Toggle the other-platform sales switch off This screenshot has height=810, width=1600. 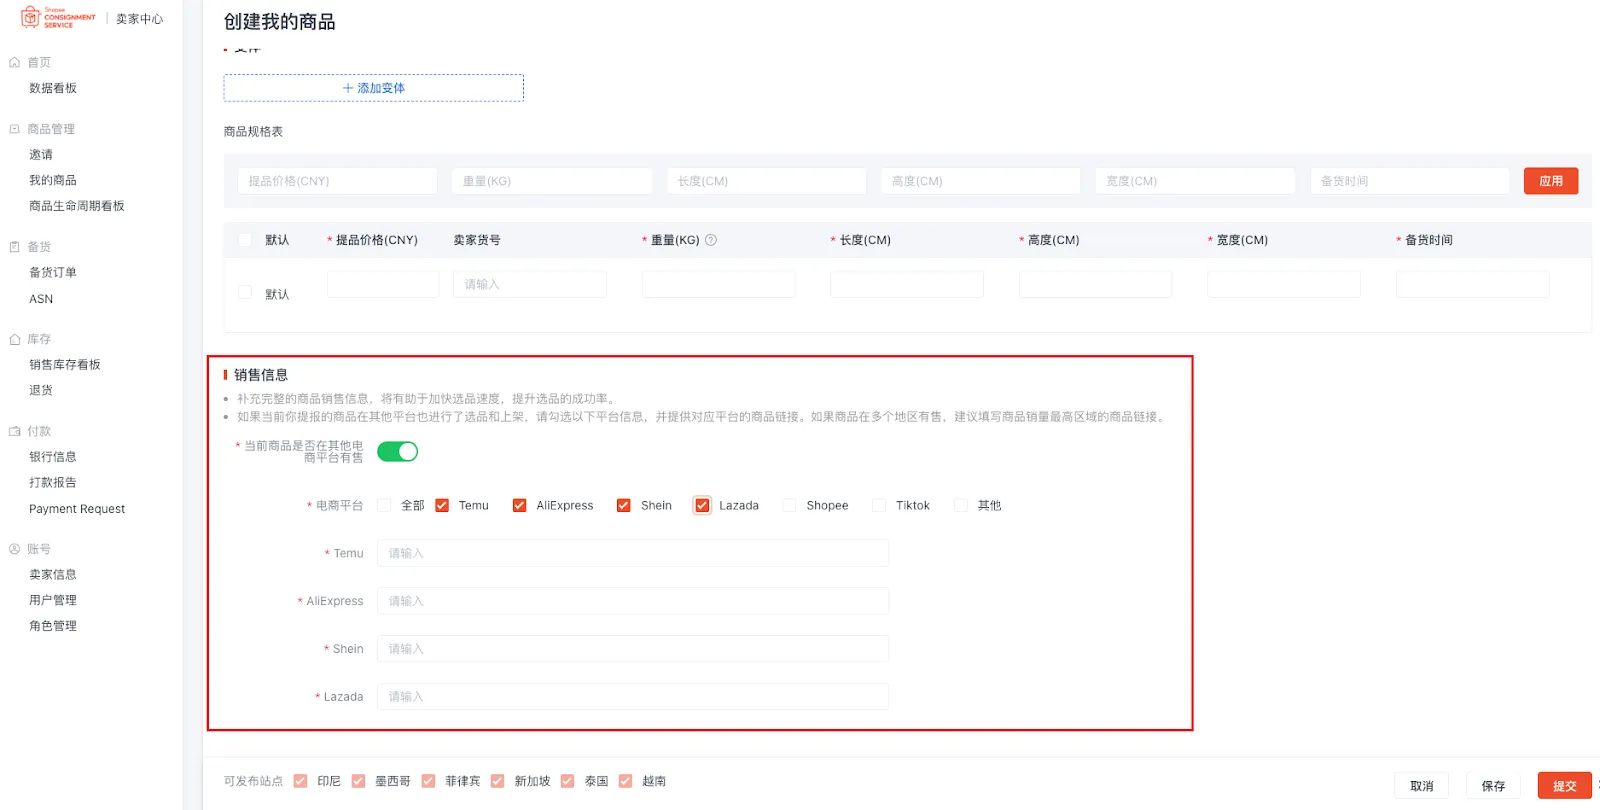pos(397,452)
